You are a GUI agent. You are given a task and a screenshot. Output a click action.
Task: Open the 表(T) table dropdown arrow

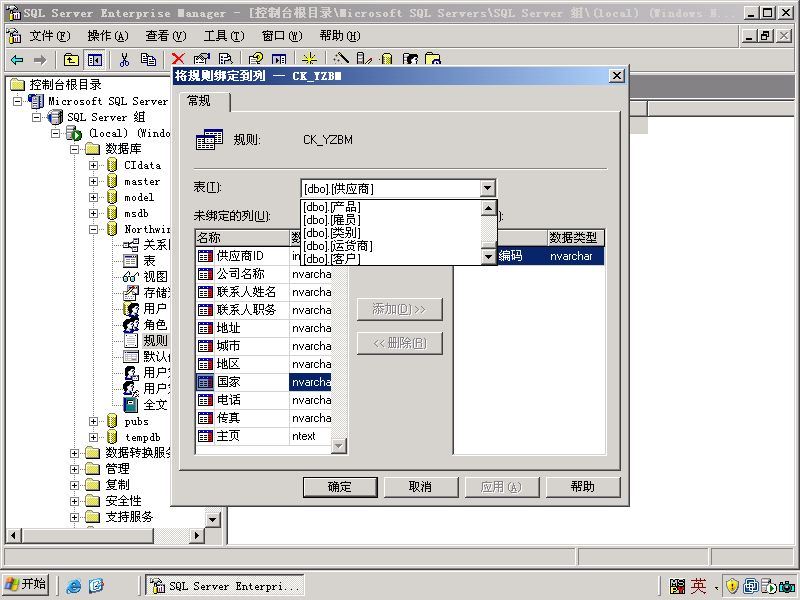[x=488, y=188]
